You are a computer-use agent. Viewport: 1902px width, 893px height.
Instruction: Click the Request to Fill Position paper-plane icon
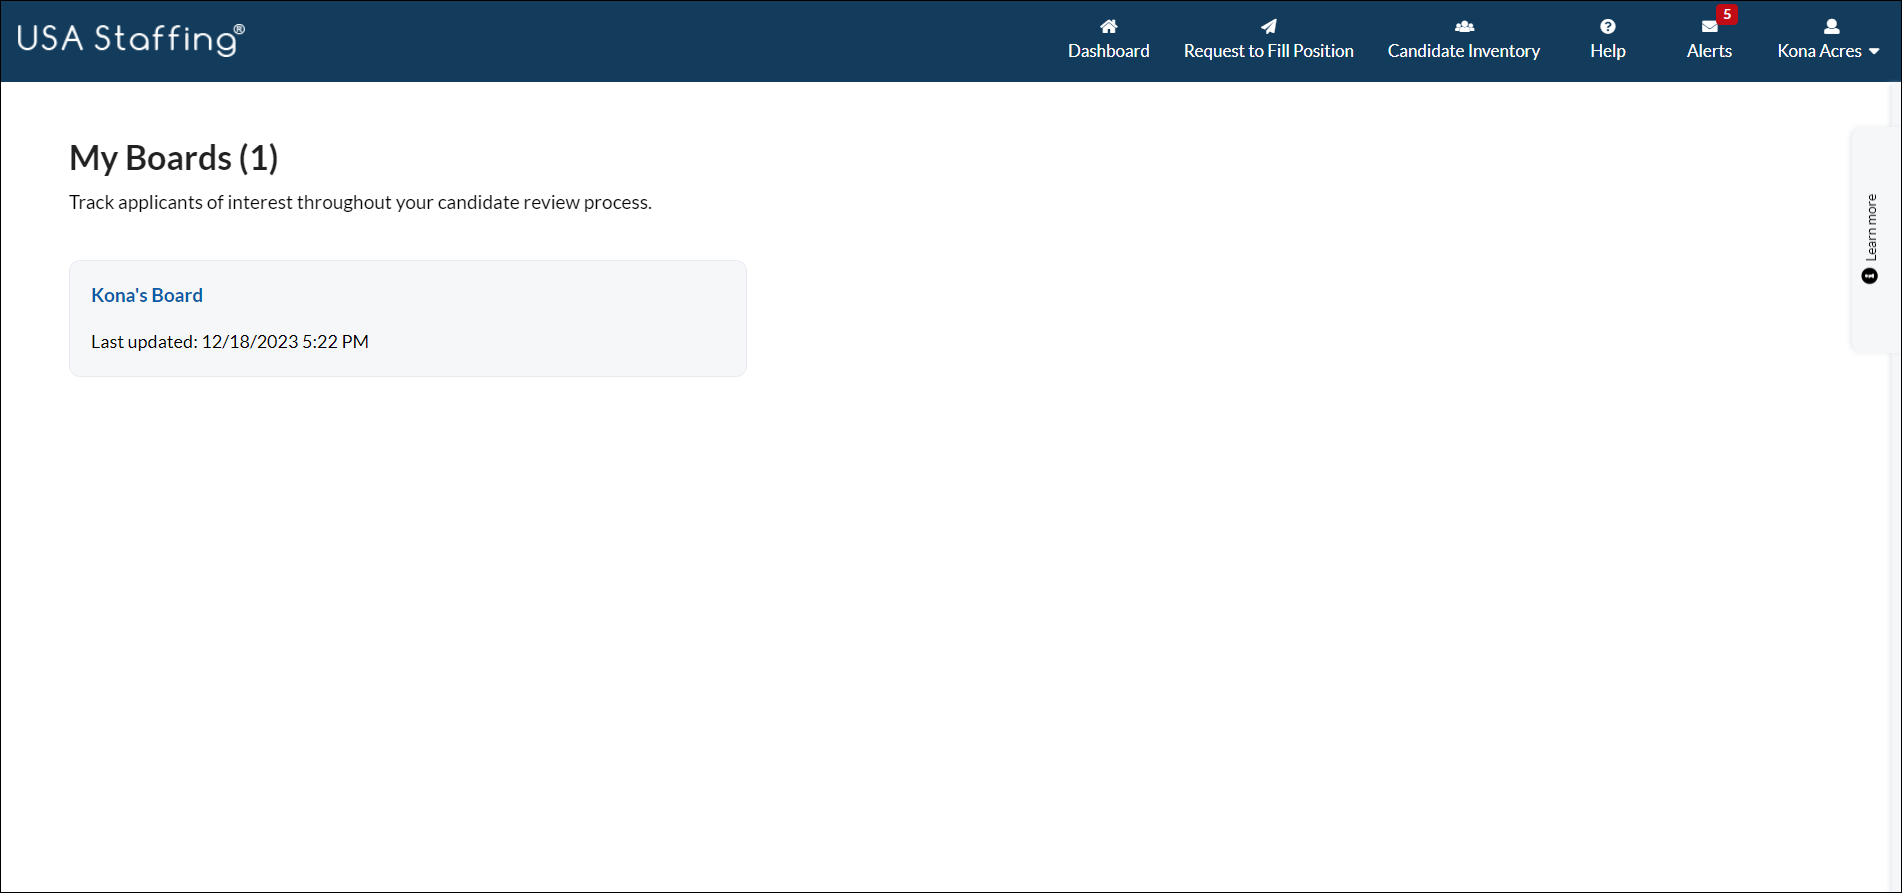1268,27
